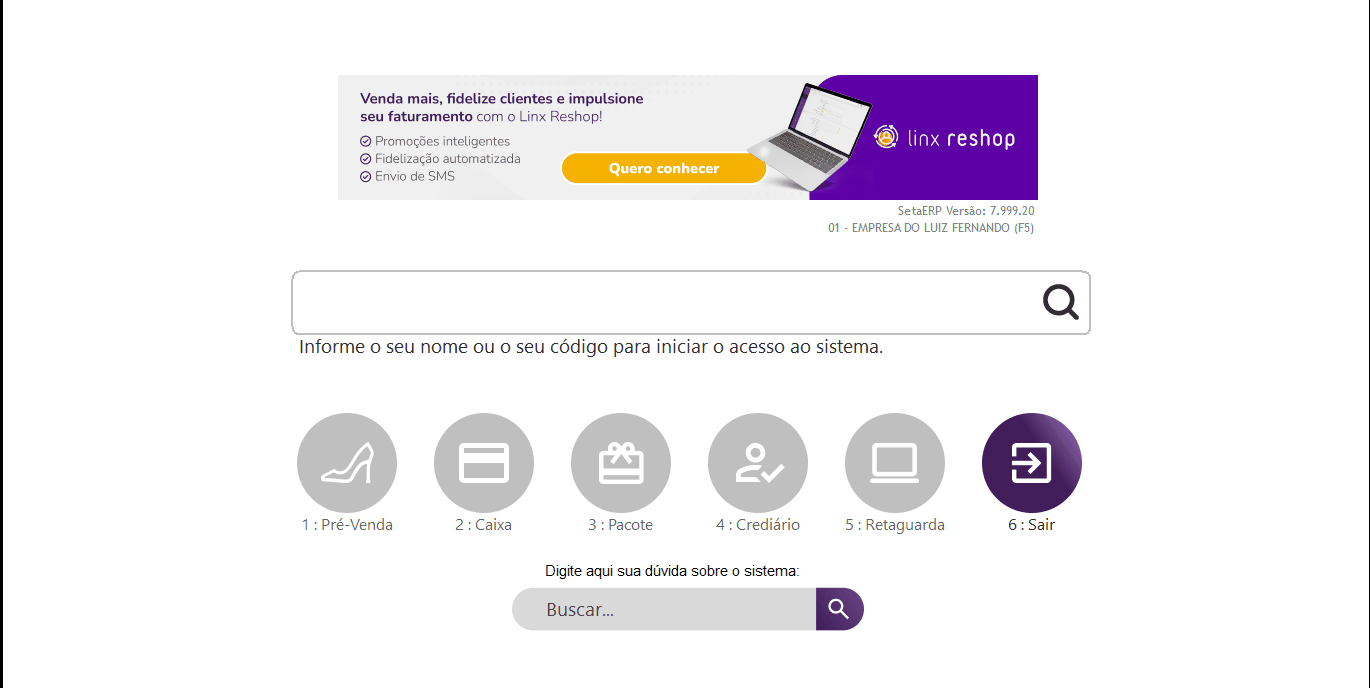Select the "2 : Caixa" text label
The image size is (1370, 688).
pyautogui.click(x=484, y=525)
